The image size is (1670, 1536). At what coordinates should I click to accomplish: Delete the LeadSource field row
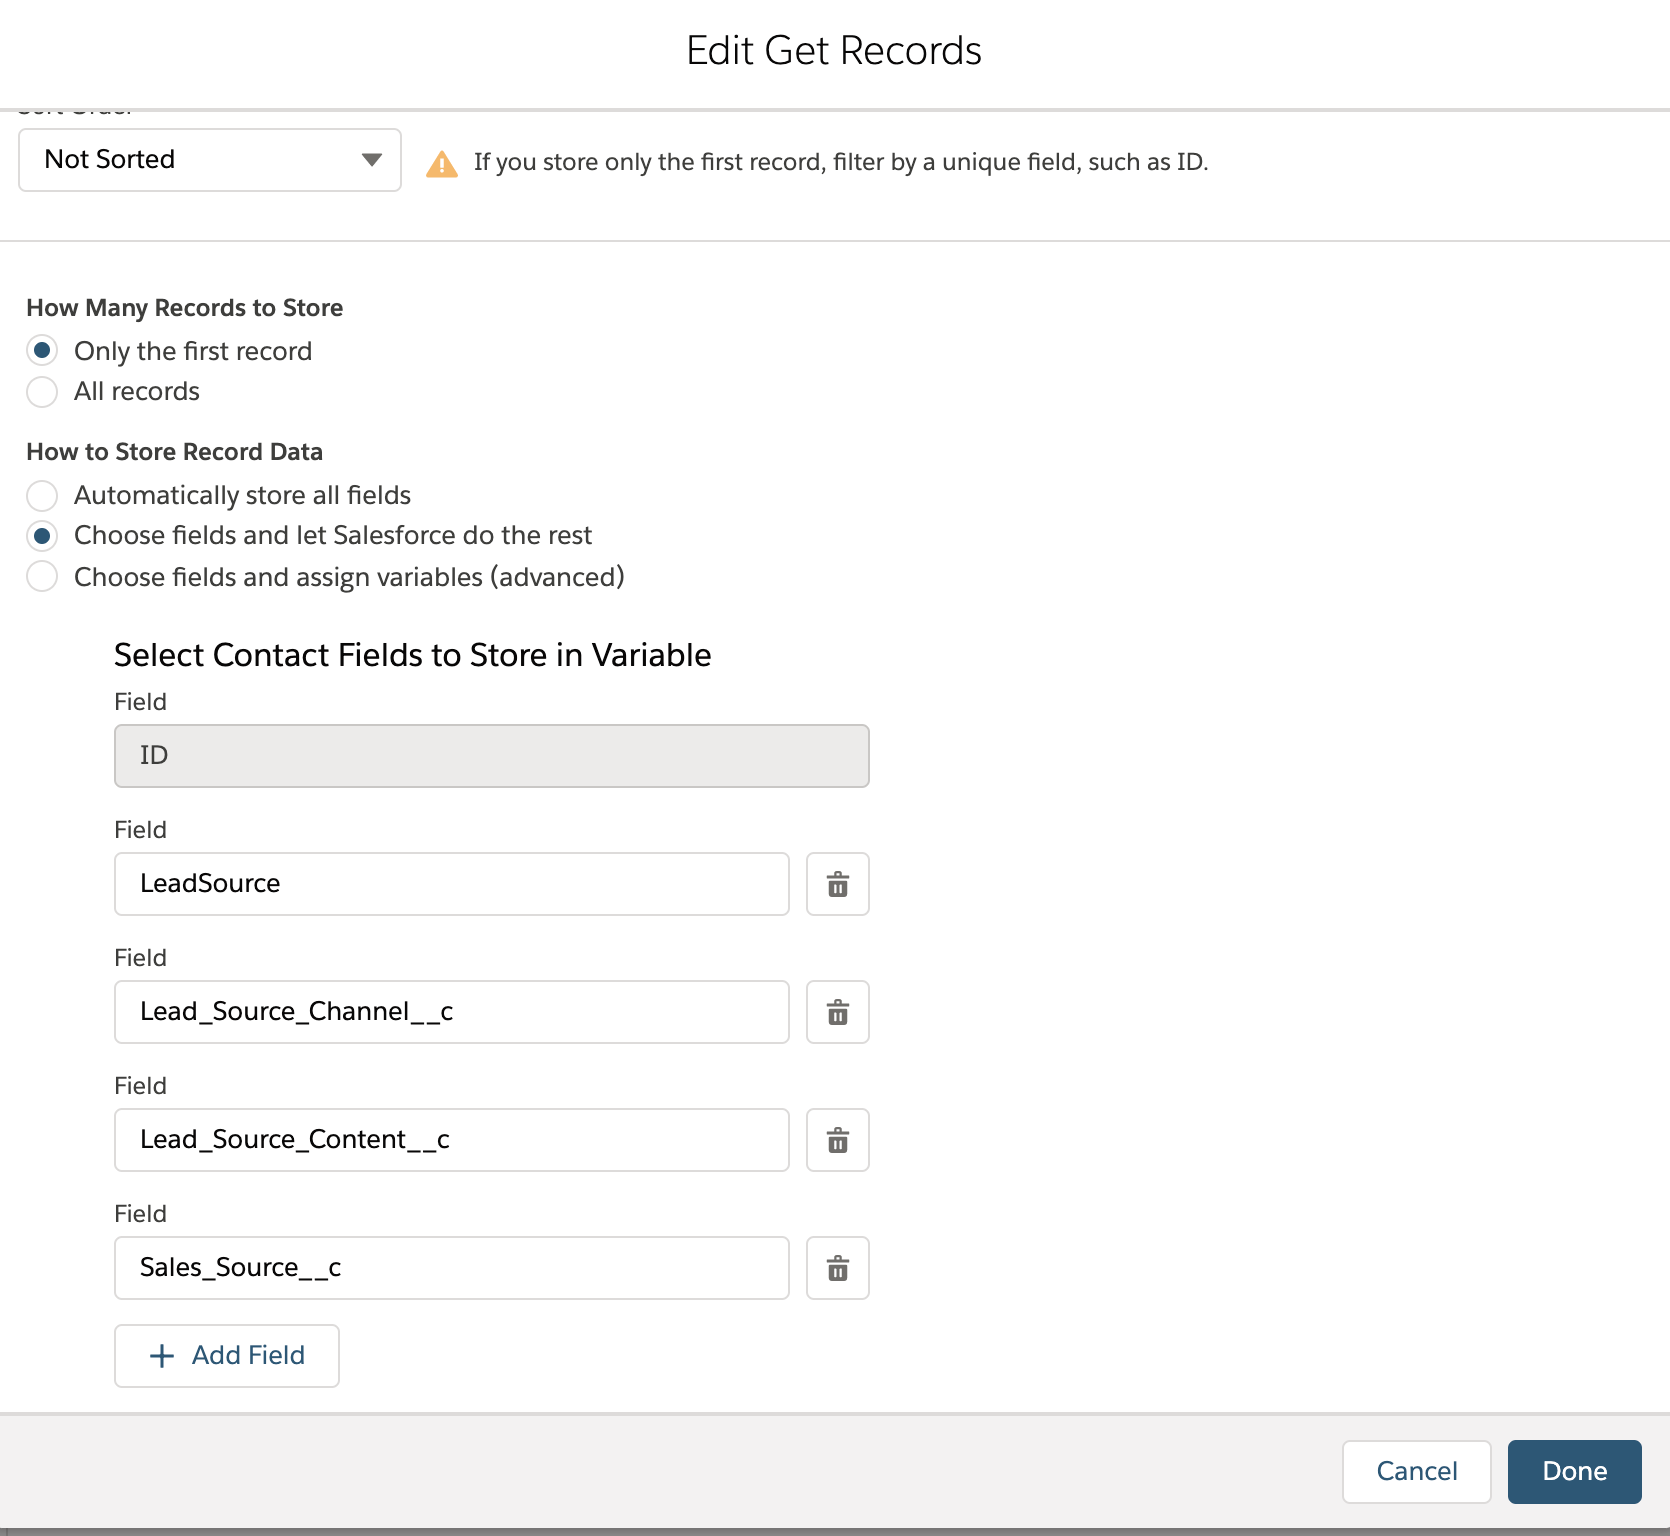point(838,884)
